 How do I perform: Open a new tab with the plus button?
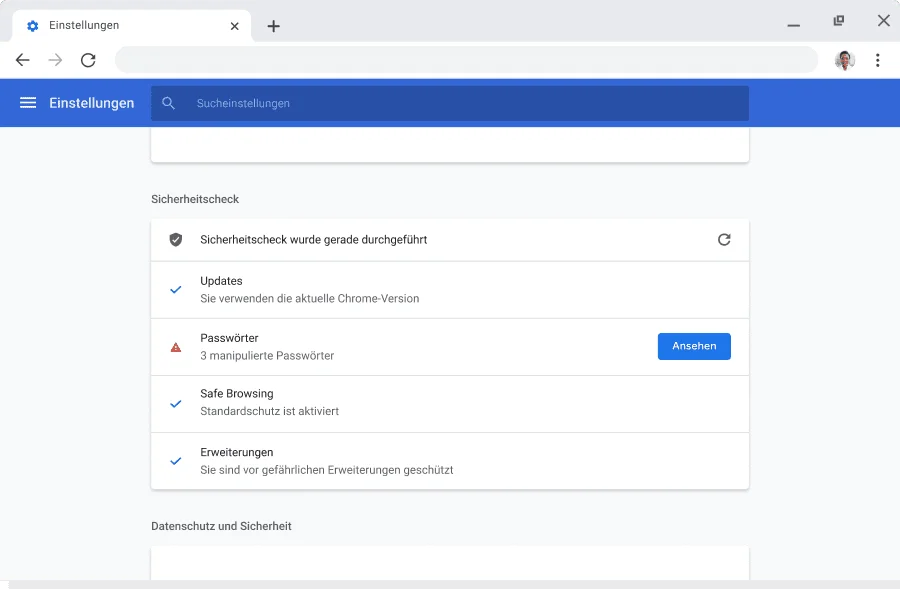(x=273, y=26)
